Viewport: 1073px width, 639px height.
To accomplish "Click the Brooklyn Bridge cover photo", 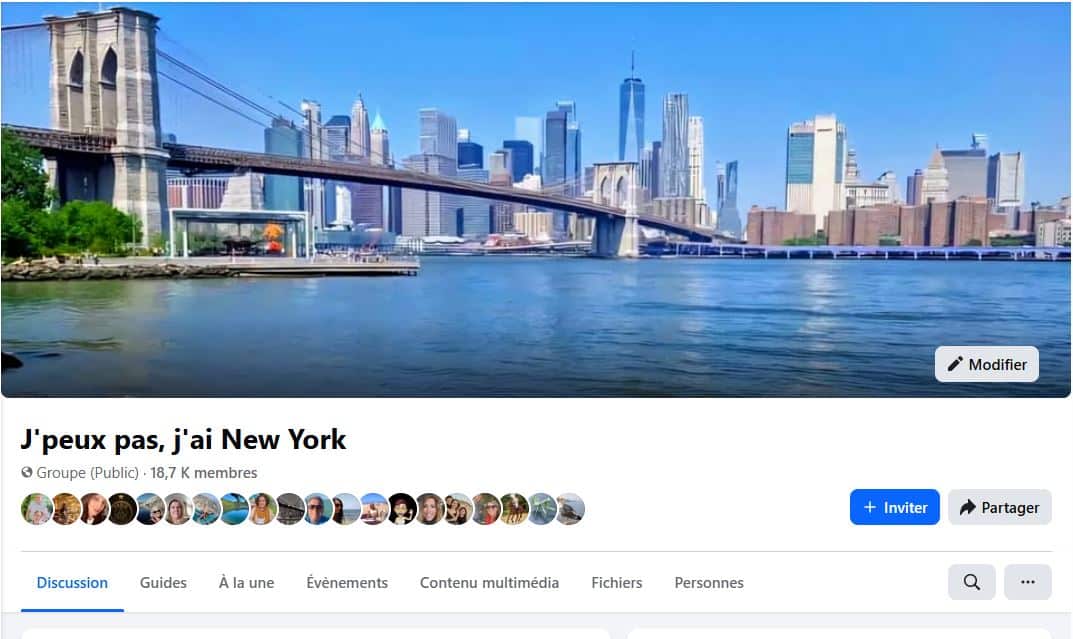I will (x=536, y=199).
